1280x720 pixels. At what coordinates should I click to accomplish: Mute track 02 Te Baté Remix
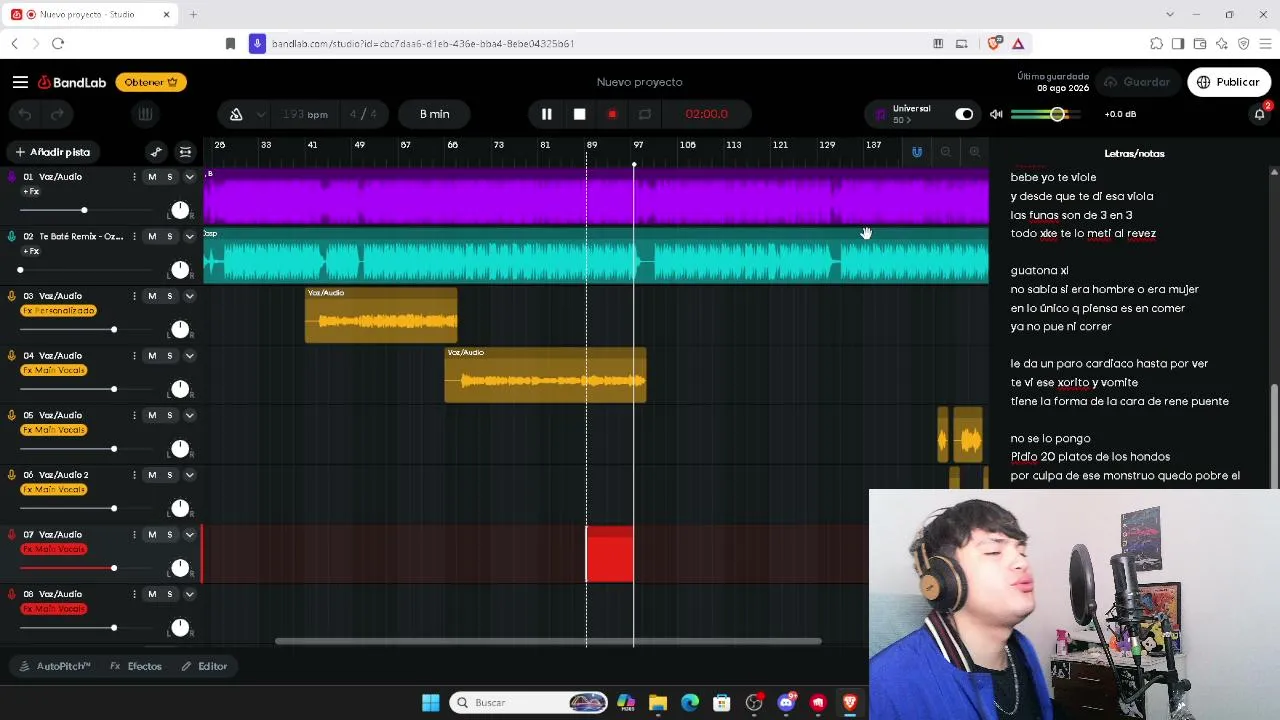pos(152,236)
